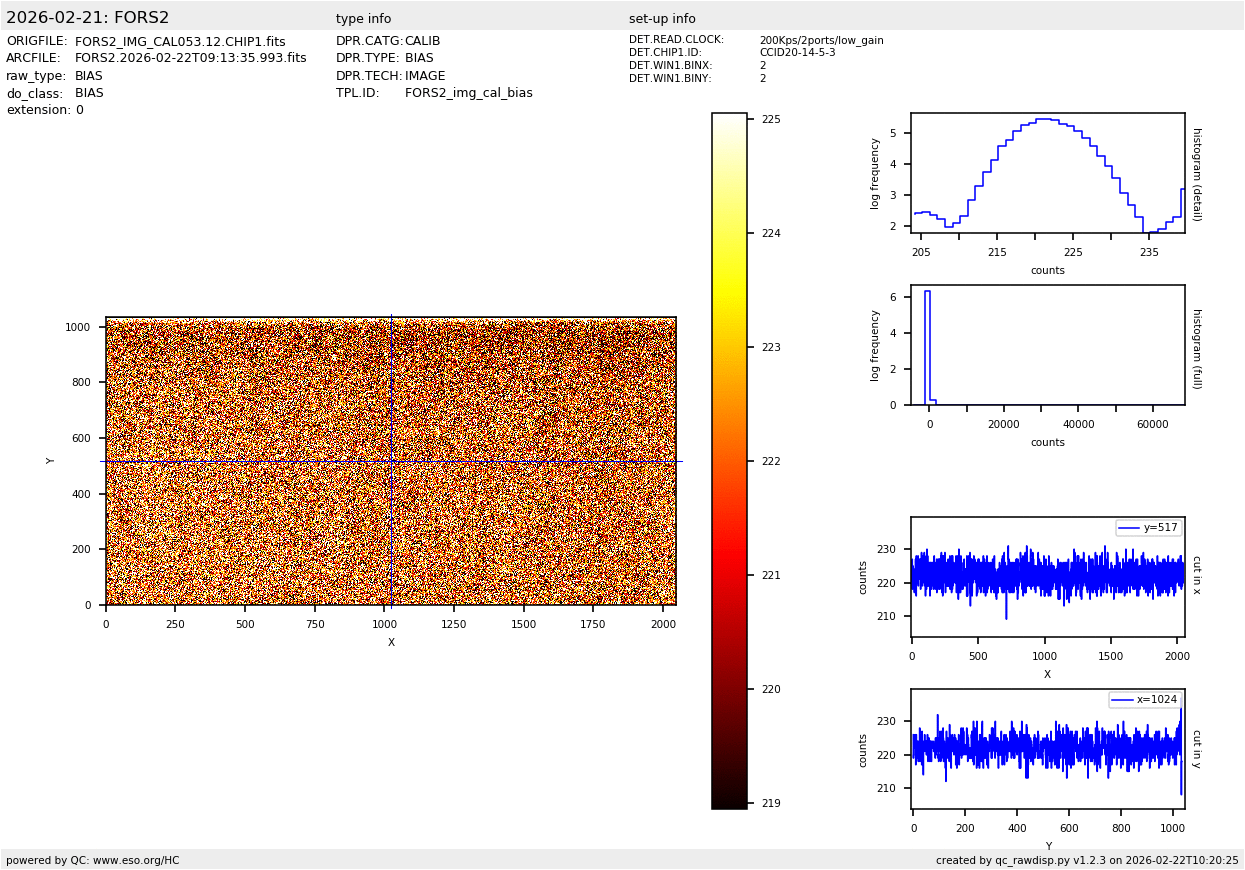The height and width of the screenshot is (870, 1245).
Task: Open the 'type info' section header
Action: pos(363,19)
